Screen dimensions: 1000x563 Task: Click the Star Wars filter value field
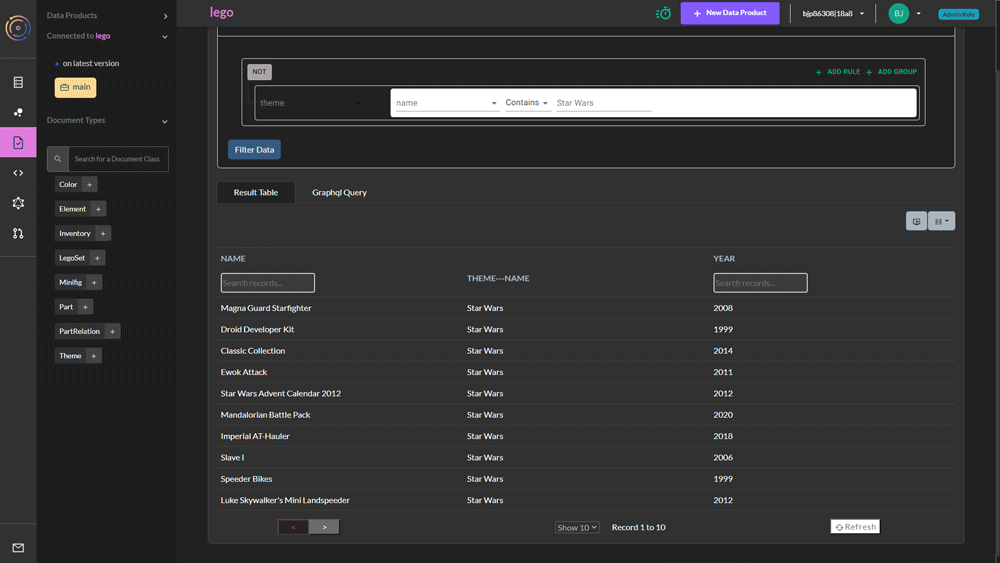pos(603,103)
